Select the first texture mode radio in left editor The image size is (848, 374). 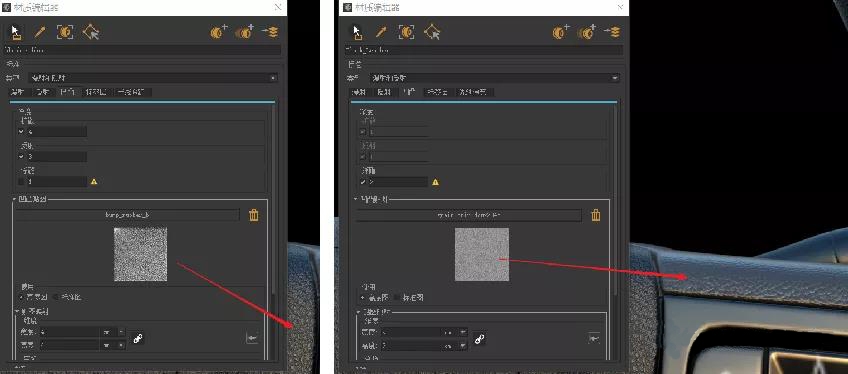[x=22, y=297]
